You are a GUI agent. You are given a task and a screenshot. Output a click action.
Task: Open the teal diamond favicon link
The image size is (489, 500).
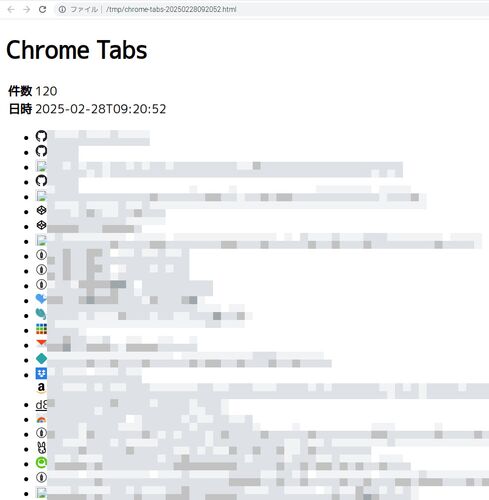[x=41, y=359]
